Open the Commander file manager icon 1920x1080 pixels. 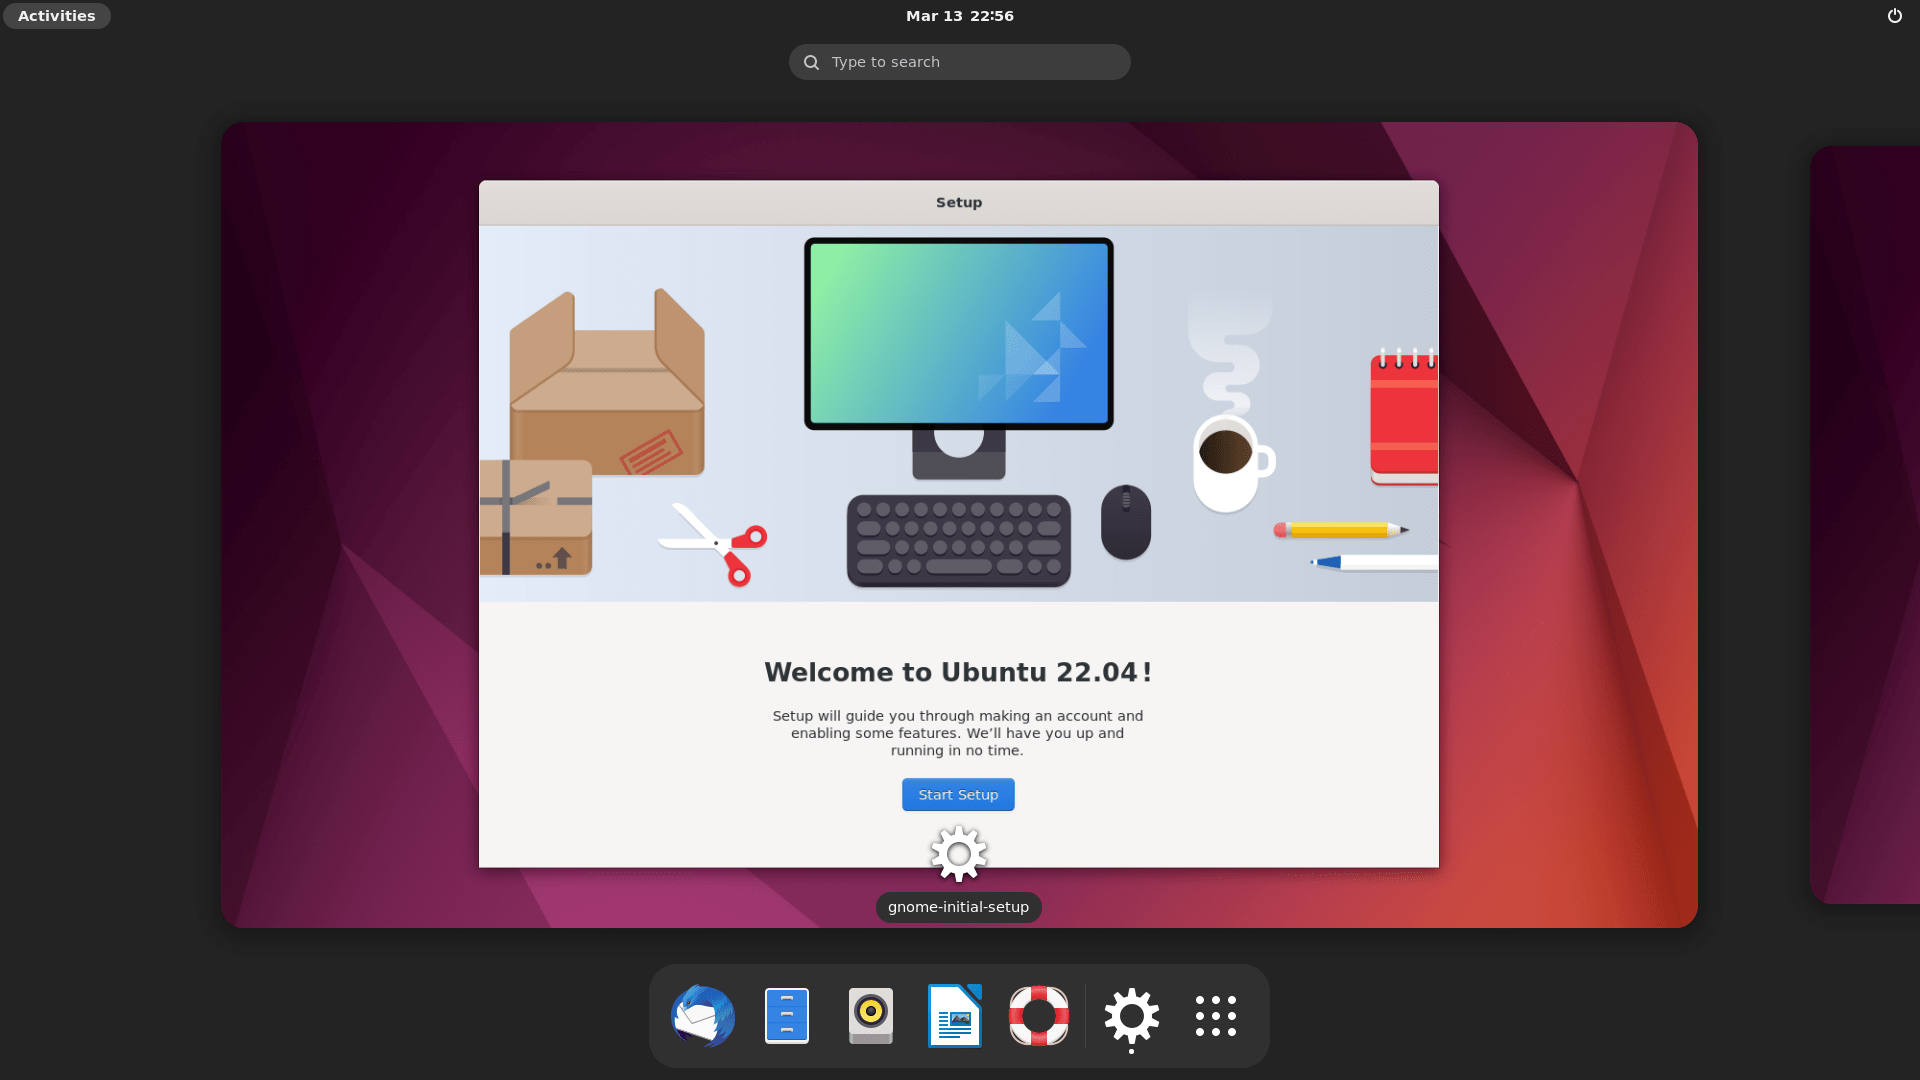point(786,1015)
